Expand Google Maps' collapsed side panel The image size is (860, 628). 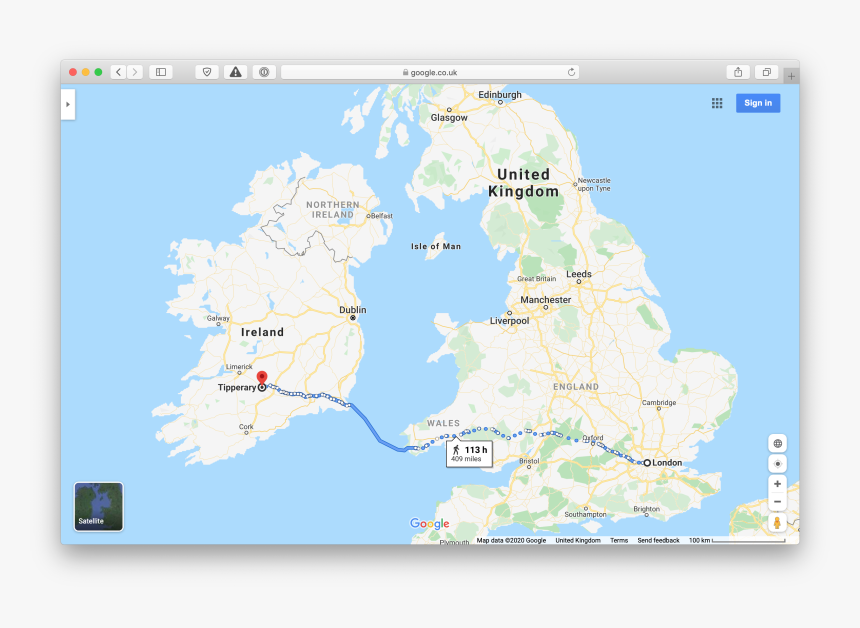(x=67, y=104)
